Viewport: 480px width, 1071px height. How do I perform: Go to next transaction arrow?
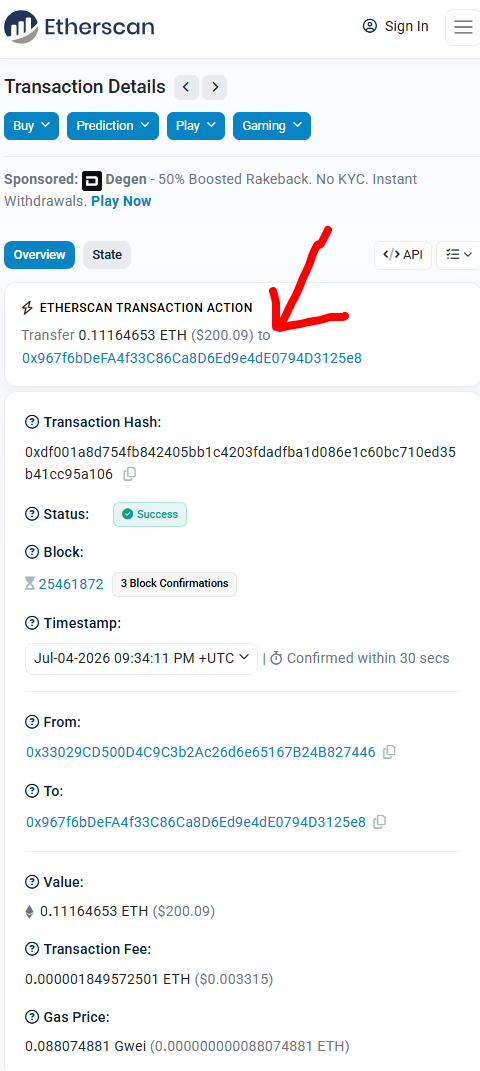[x=214, y=87]
